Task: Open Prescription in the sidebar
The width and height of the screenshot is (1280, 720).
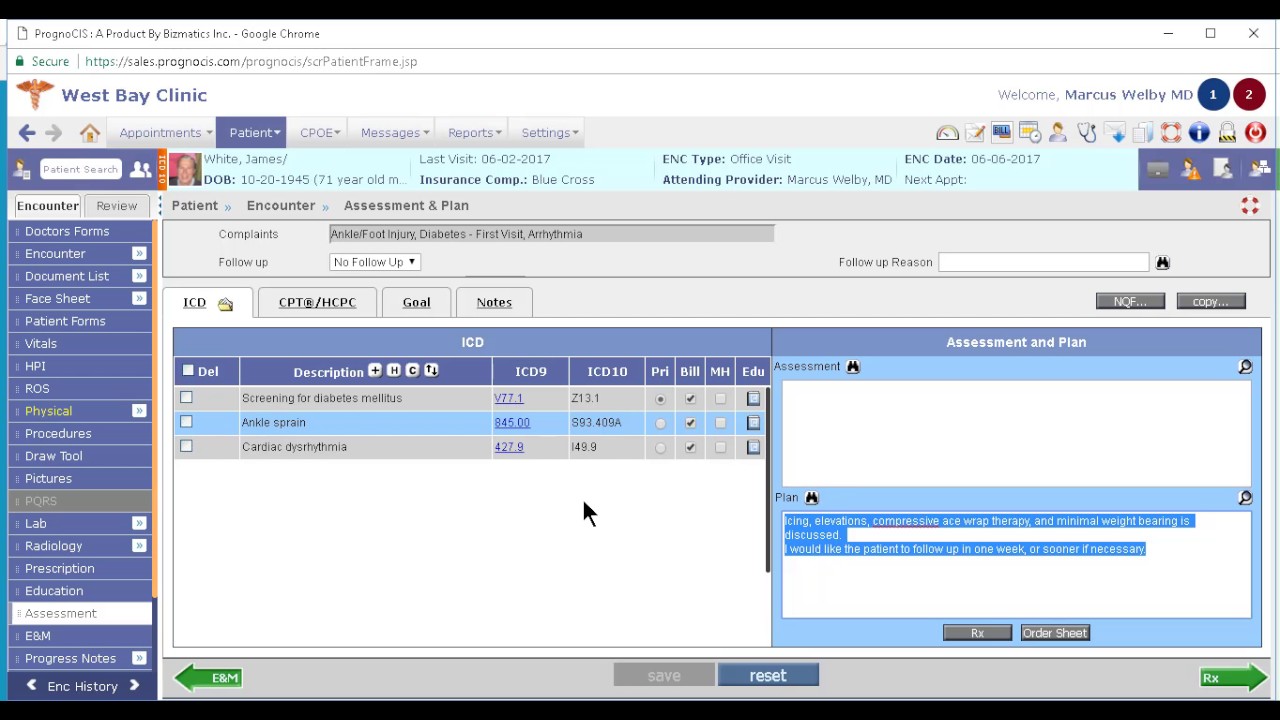Action: 80,569
